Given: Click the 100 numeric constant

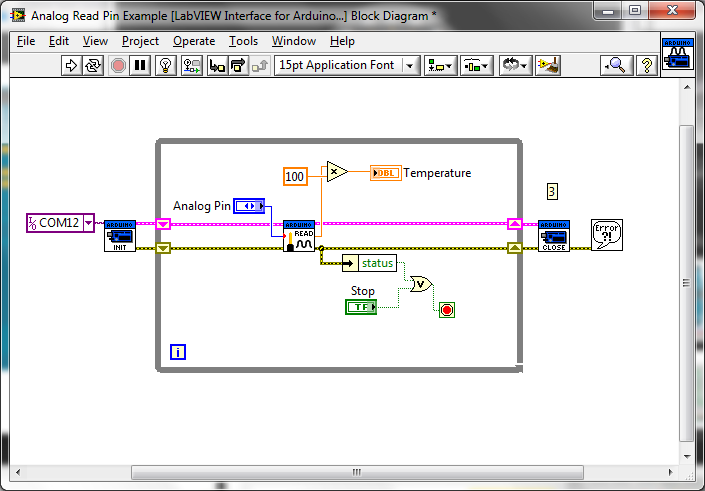Looking at the screenshot, I should pos(295,176).
